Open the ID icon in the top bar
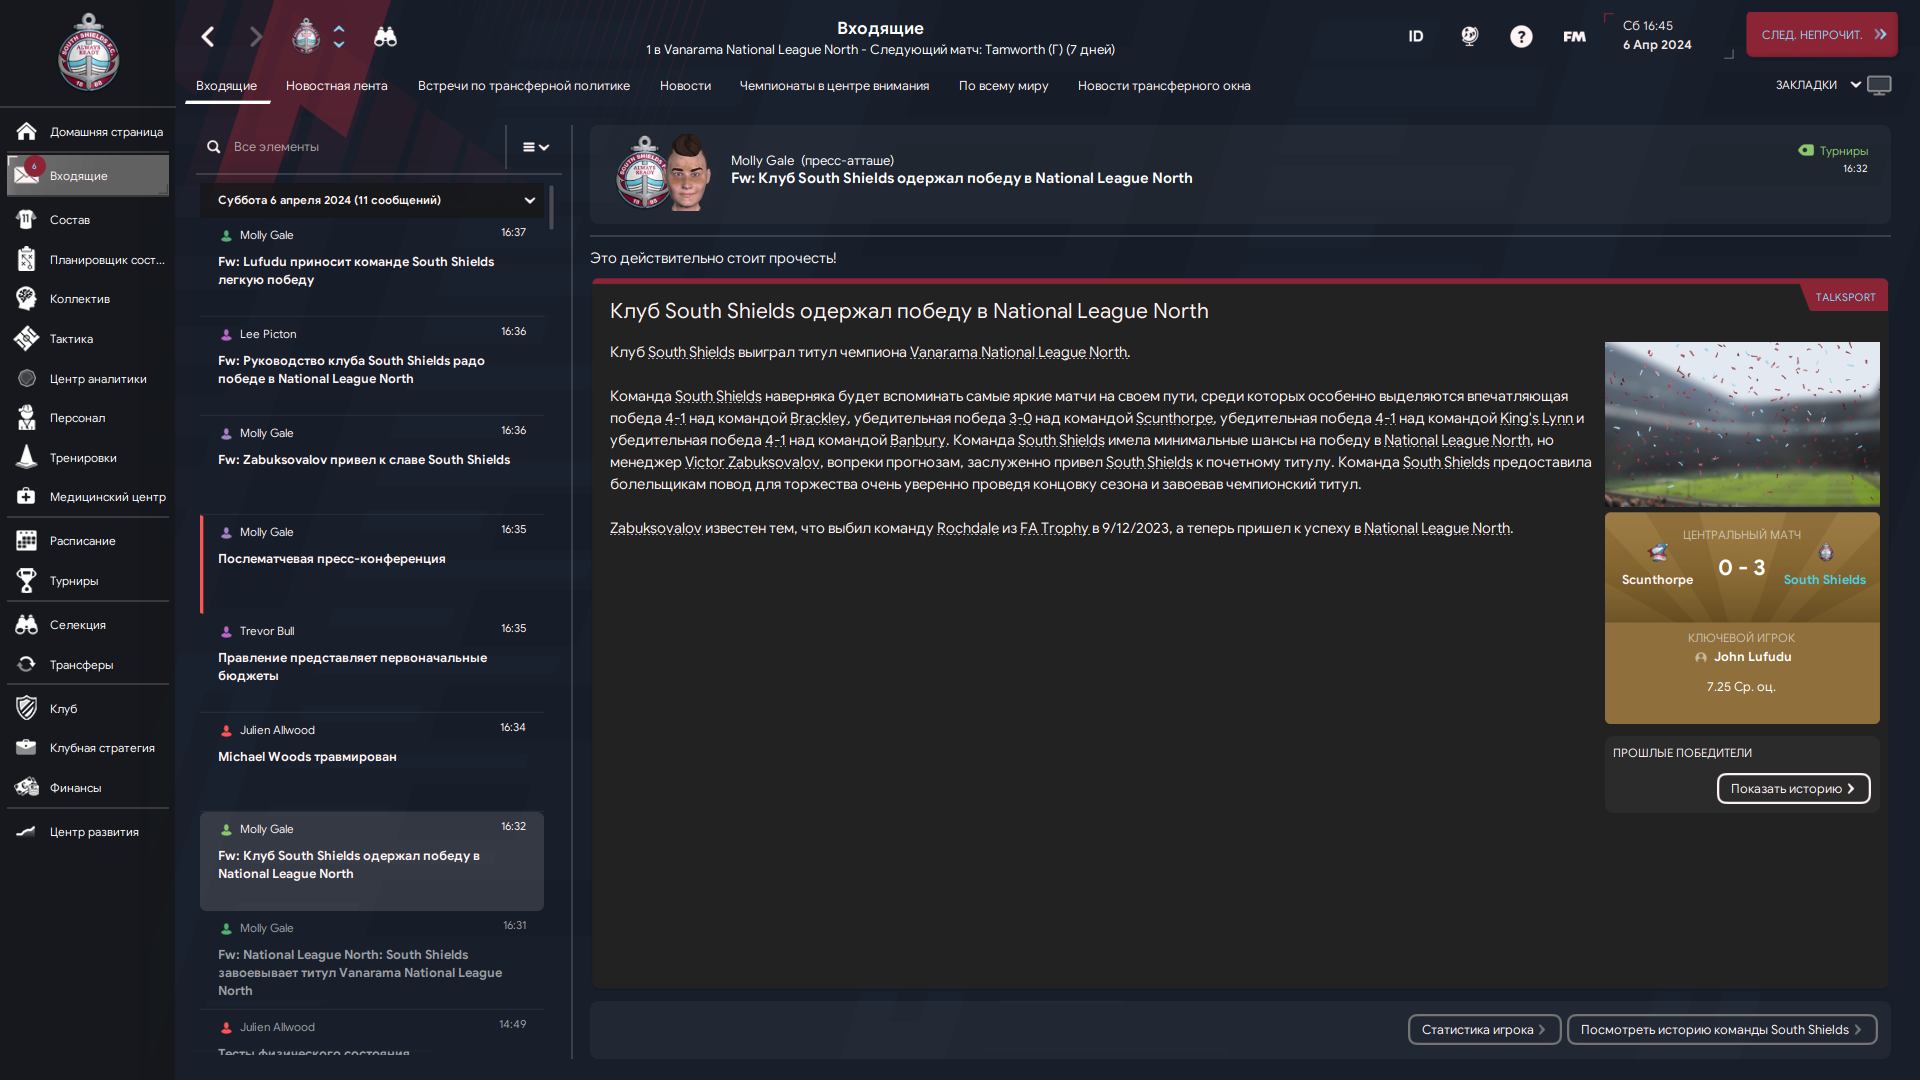1920x1080 pixels. (1416, 37)
